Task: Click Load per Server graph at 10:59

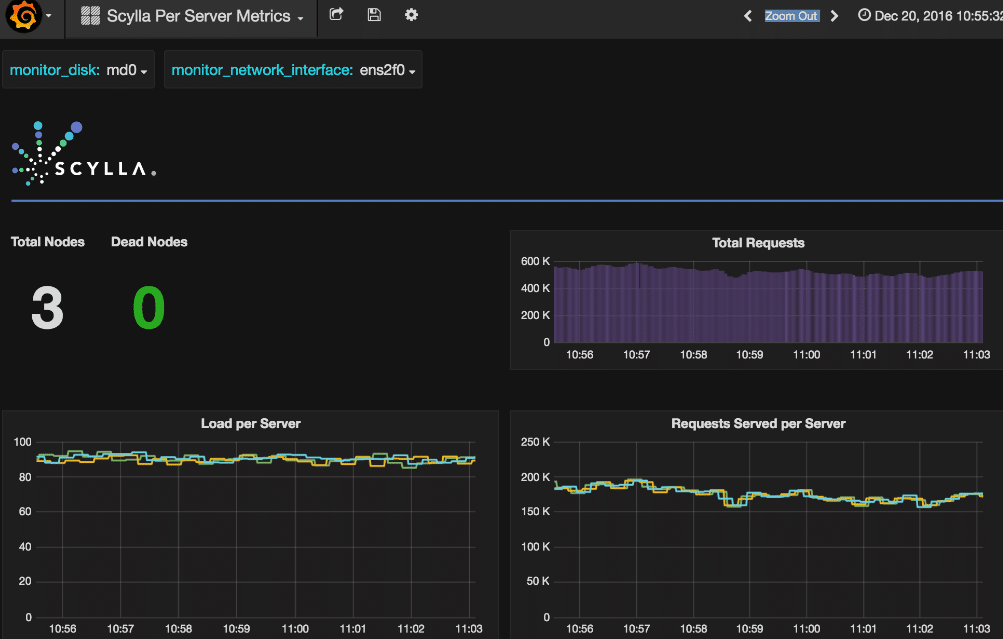Action: pyautogui.click(x=237, y=530)
